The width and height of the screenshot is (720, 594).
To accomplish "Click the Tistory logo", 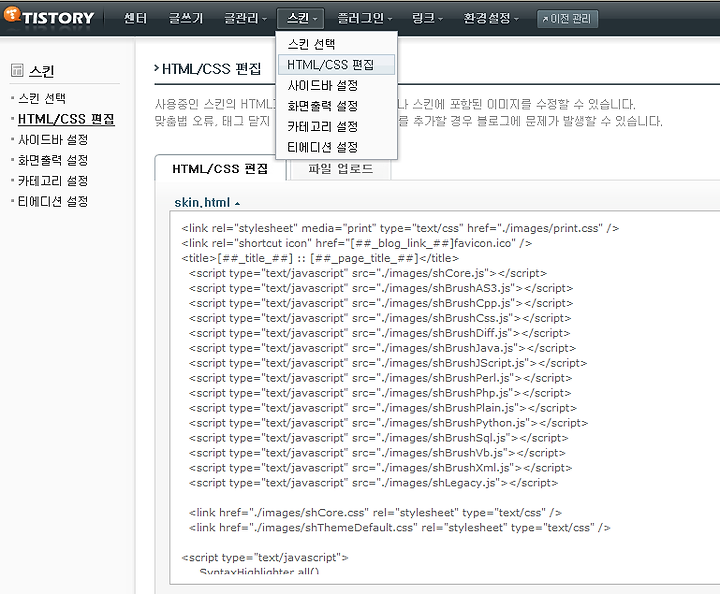I will 49,17.
